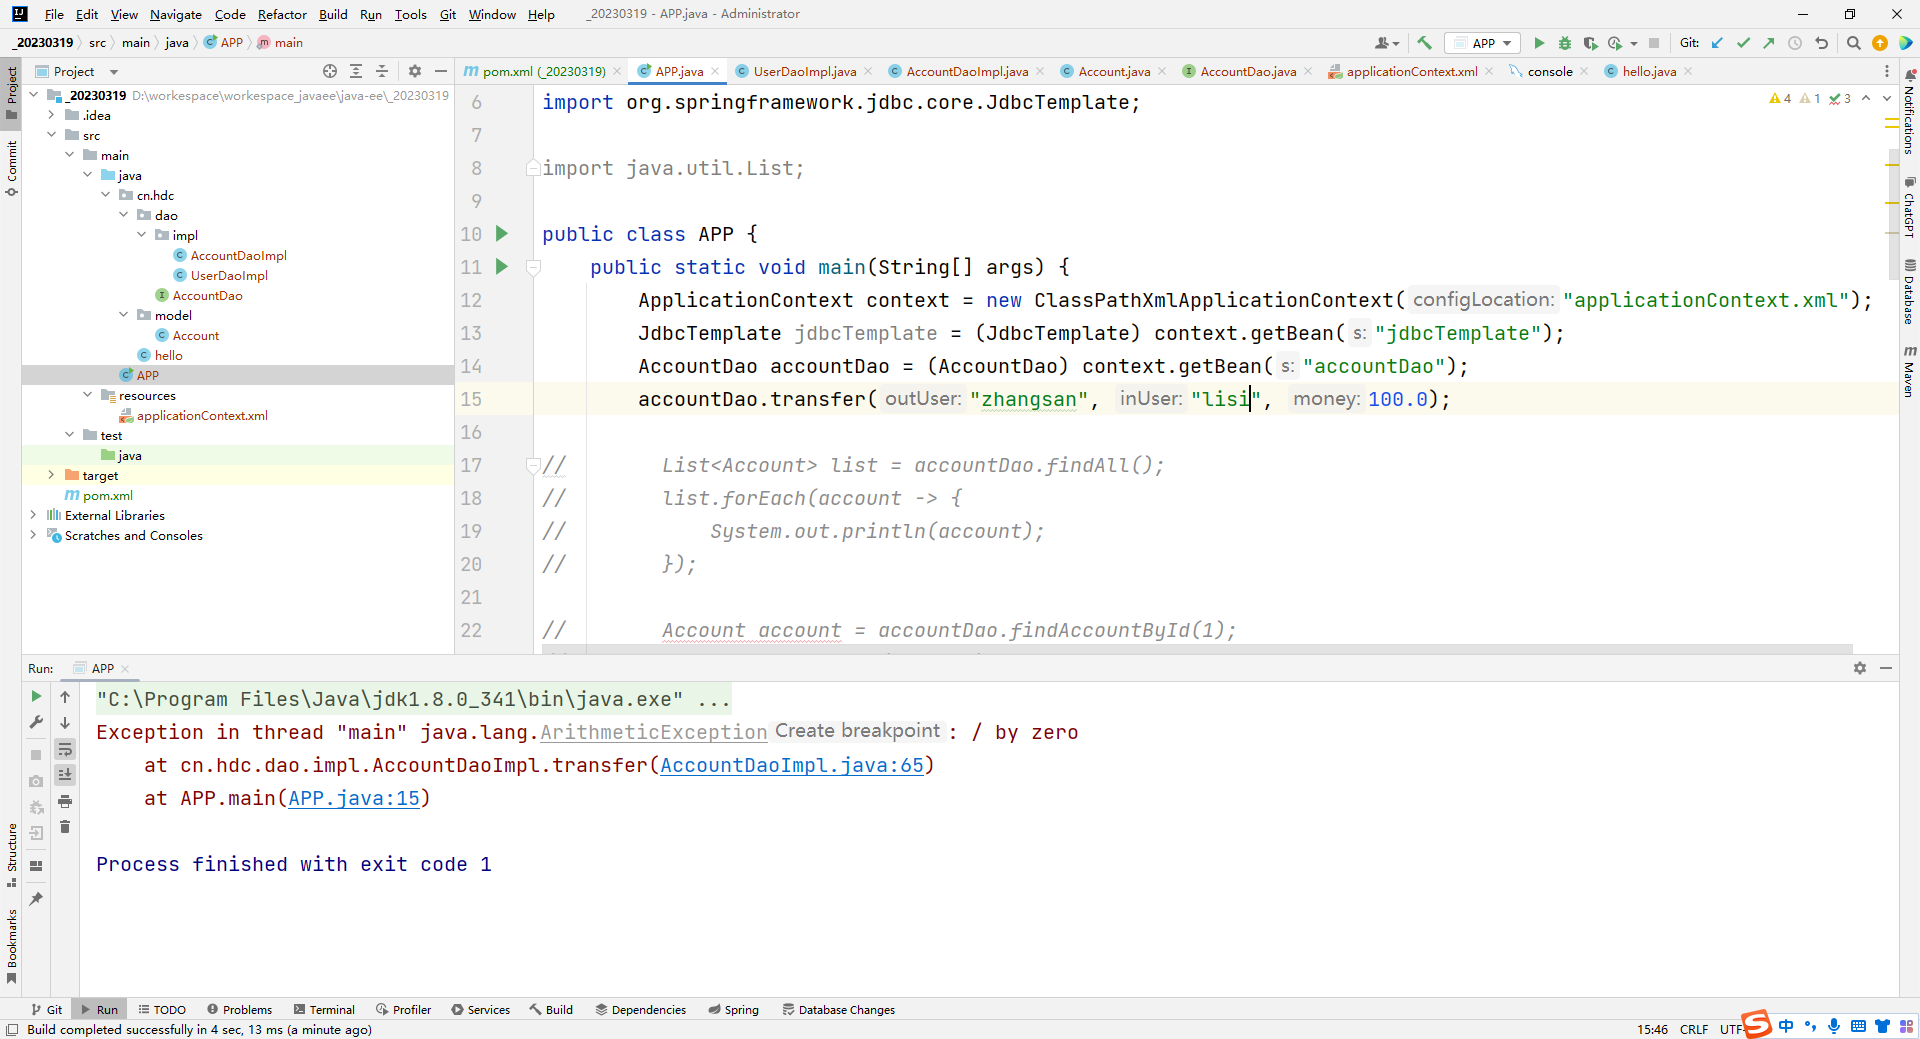Viewport: 1920px width, 1039px height.
Task: Open the Spring tool window button
Action: [x=734, y=1010]
